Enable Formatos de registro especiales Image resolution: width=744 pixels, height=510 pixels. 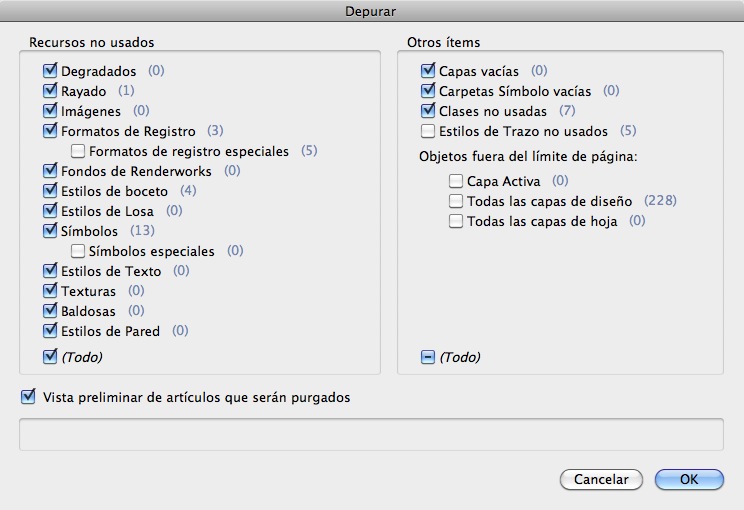click(78, 151)
